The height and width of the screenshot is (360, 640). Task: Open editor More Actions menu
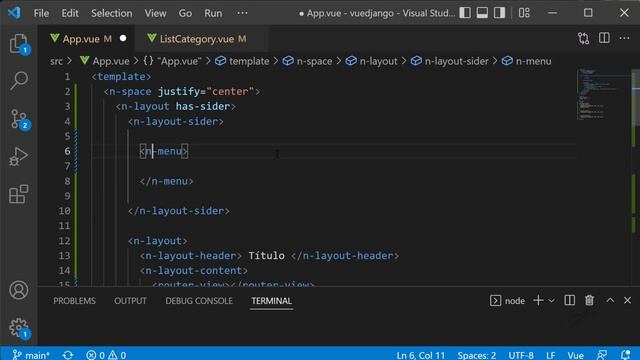(x=624, y=38)
